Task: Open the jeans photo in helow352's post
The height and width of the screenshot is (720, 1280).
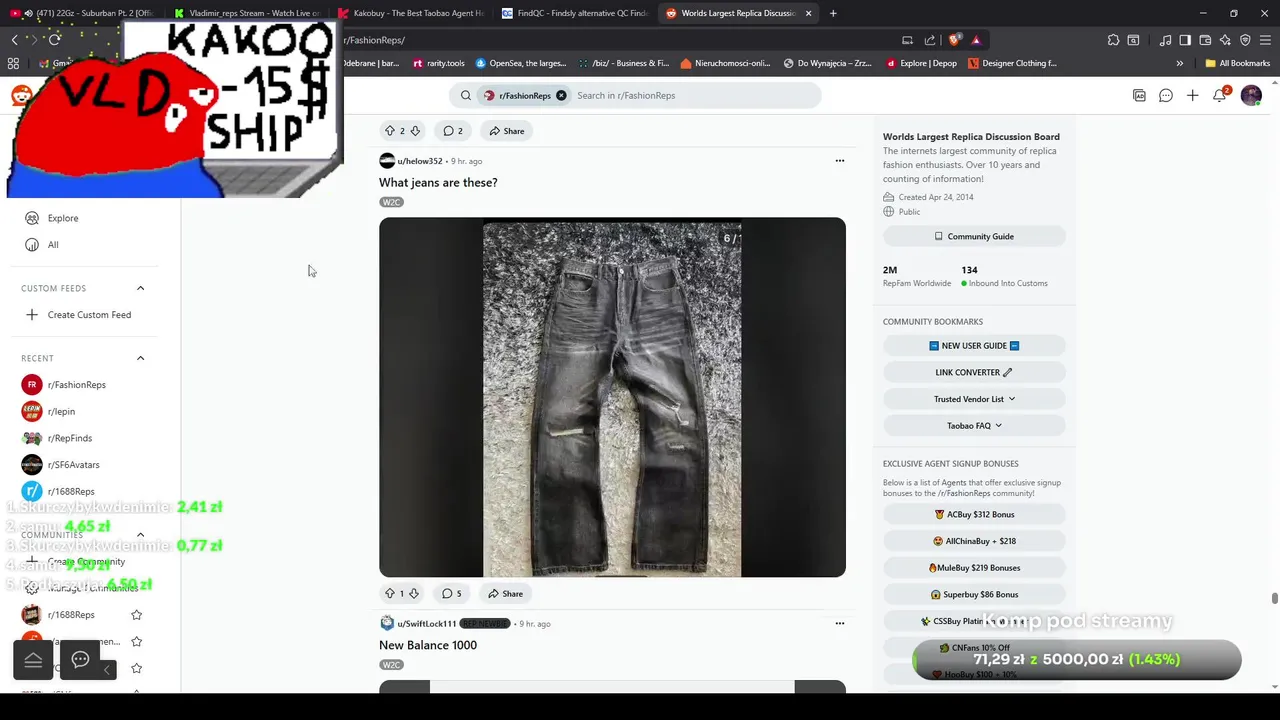Action: (x=612, y=397)
